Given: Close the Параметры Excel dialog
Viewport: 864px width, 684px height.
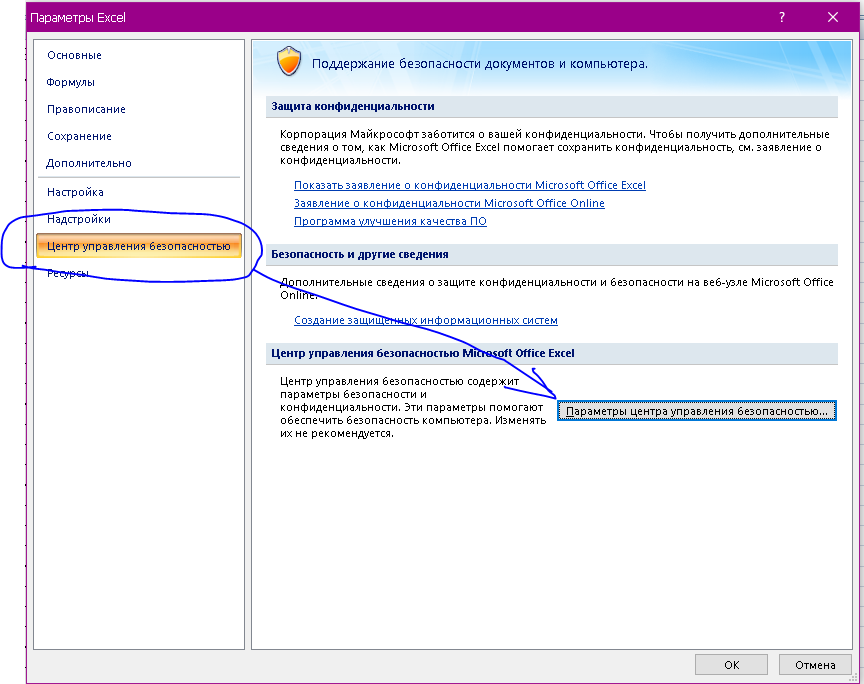Looking at the screenshot, I should click(832, 17).
